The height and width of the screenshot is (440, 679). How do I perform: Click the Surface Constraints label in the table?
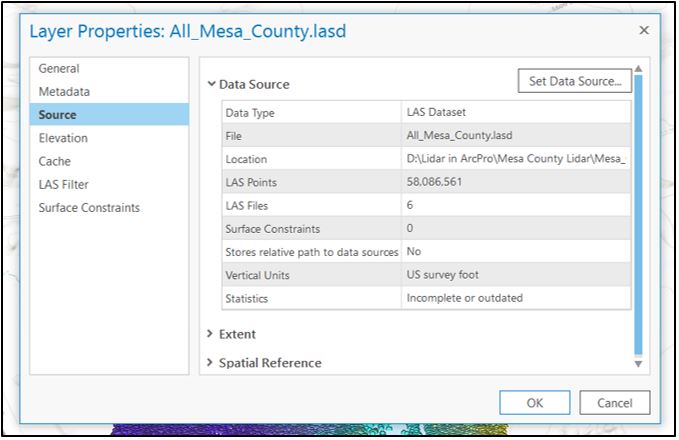click(x=312, y=229)
